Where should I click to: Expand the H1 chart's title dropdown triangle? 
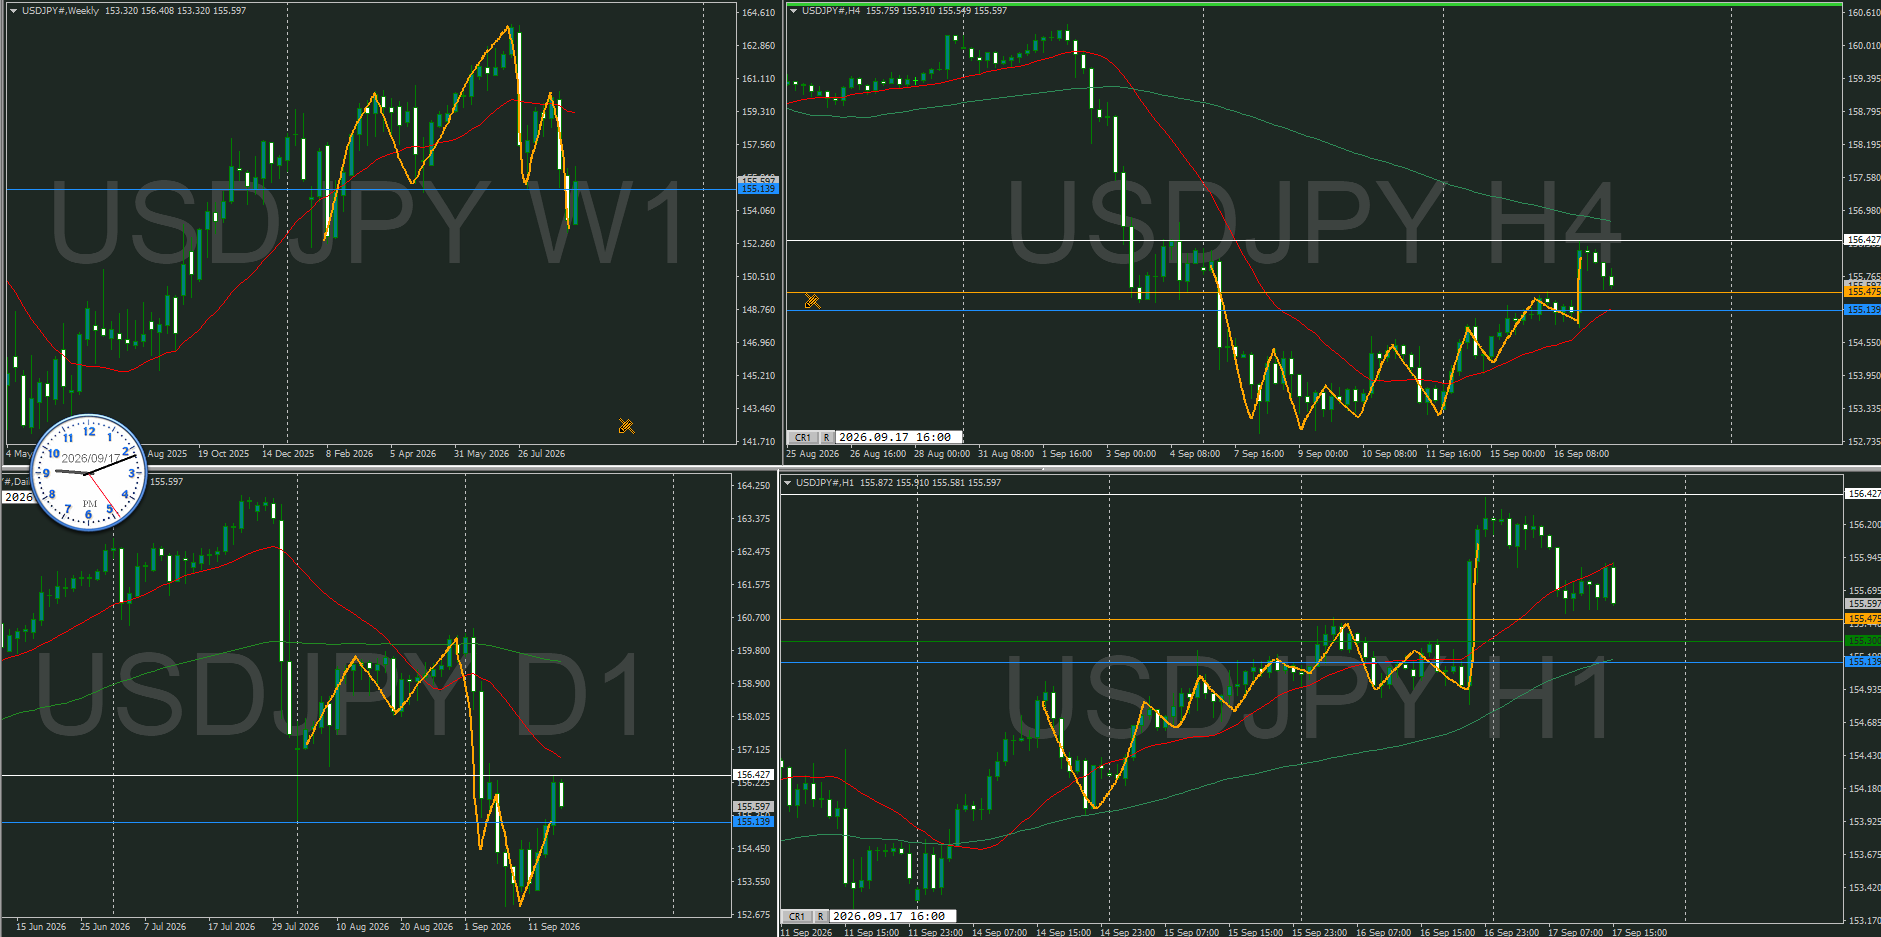[788, 483]
